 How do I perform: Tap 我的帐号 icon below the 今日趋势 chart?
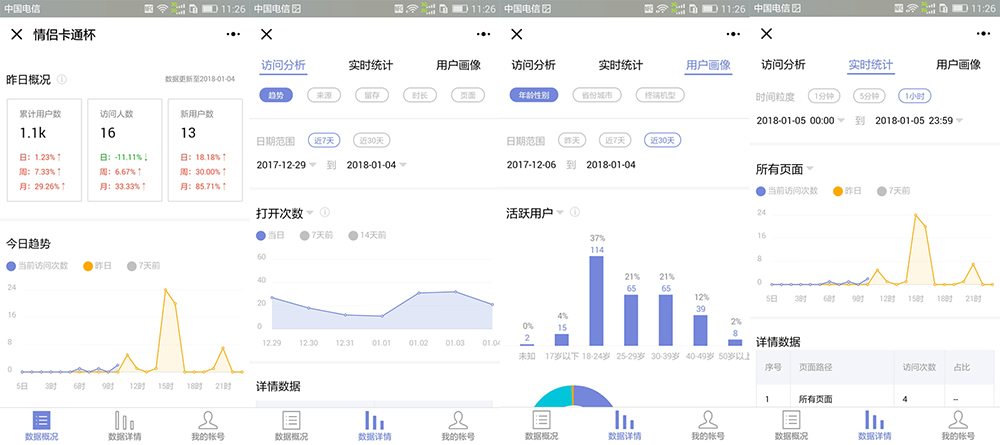208,425
